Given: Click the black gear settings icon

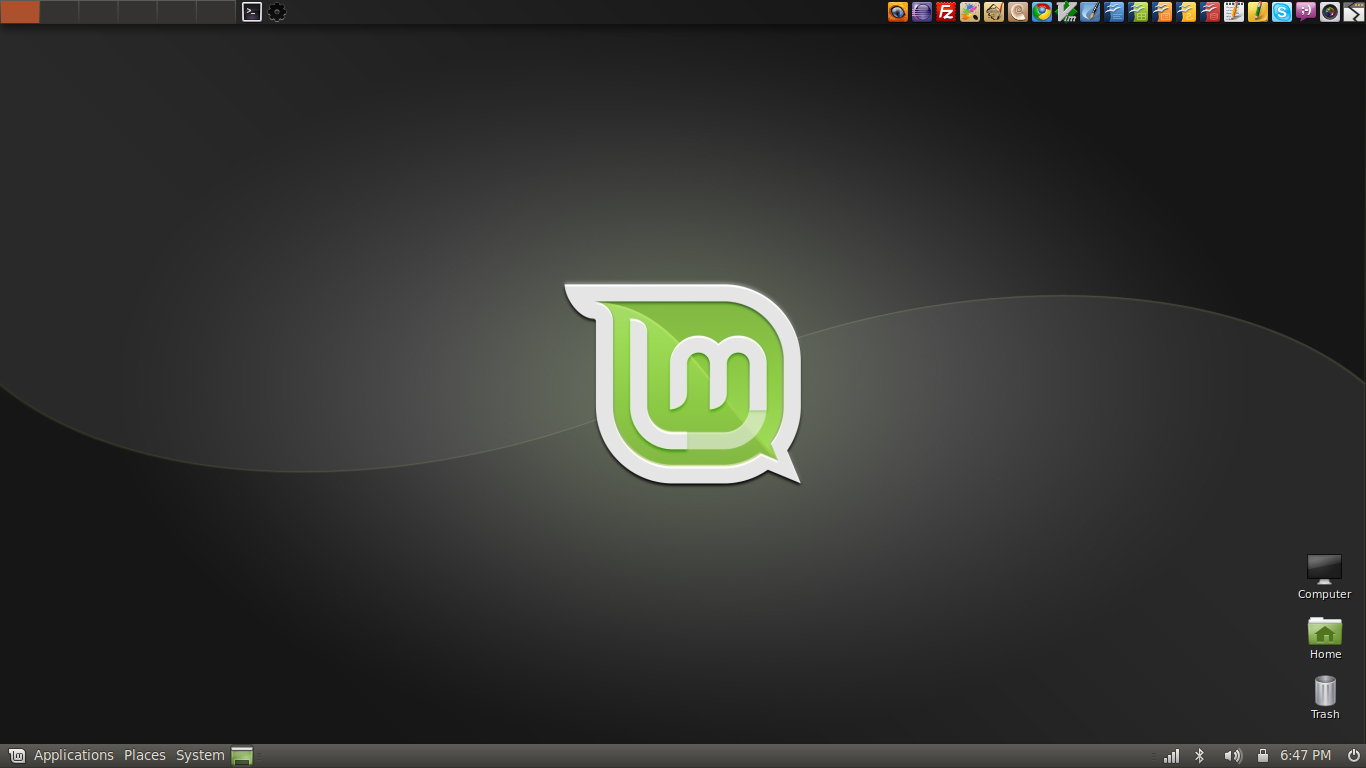Looking at the screenshot, I should tap(277, 12).
